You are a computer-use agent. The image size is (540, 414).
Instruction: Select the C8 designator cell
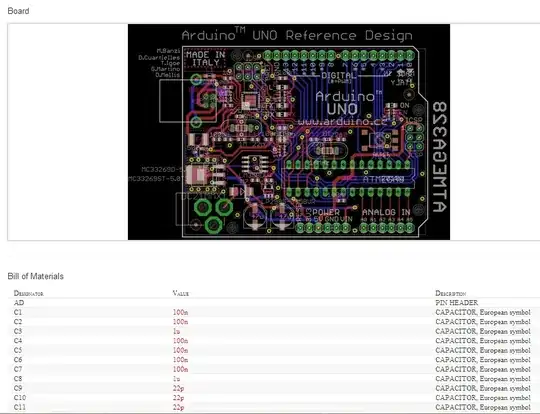pos(18,379)
